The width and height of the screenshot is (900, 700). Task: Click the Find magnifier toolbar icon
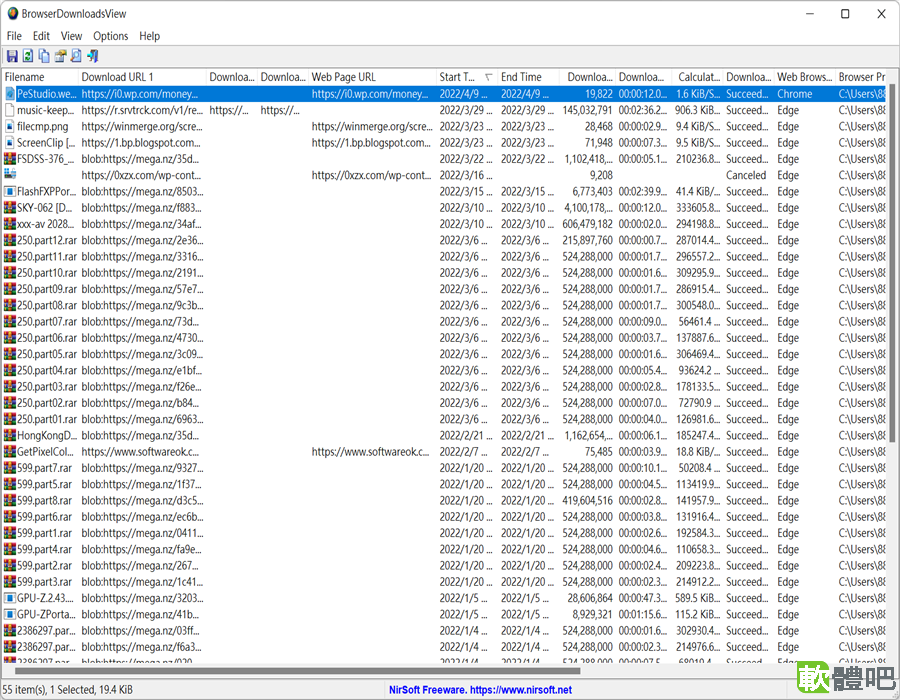76,56
